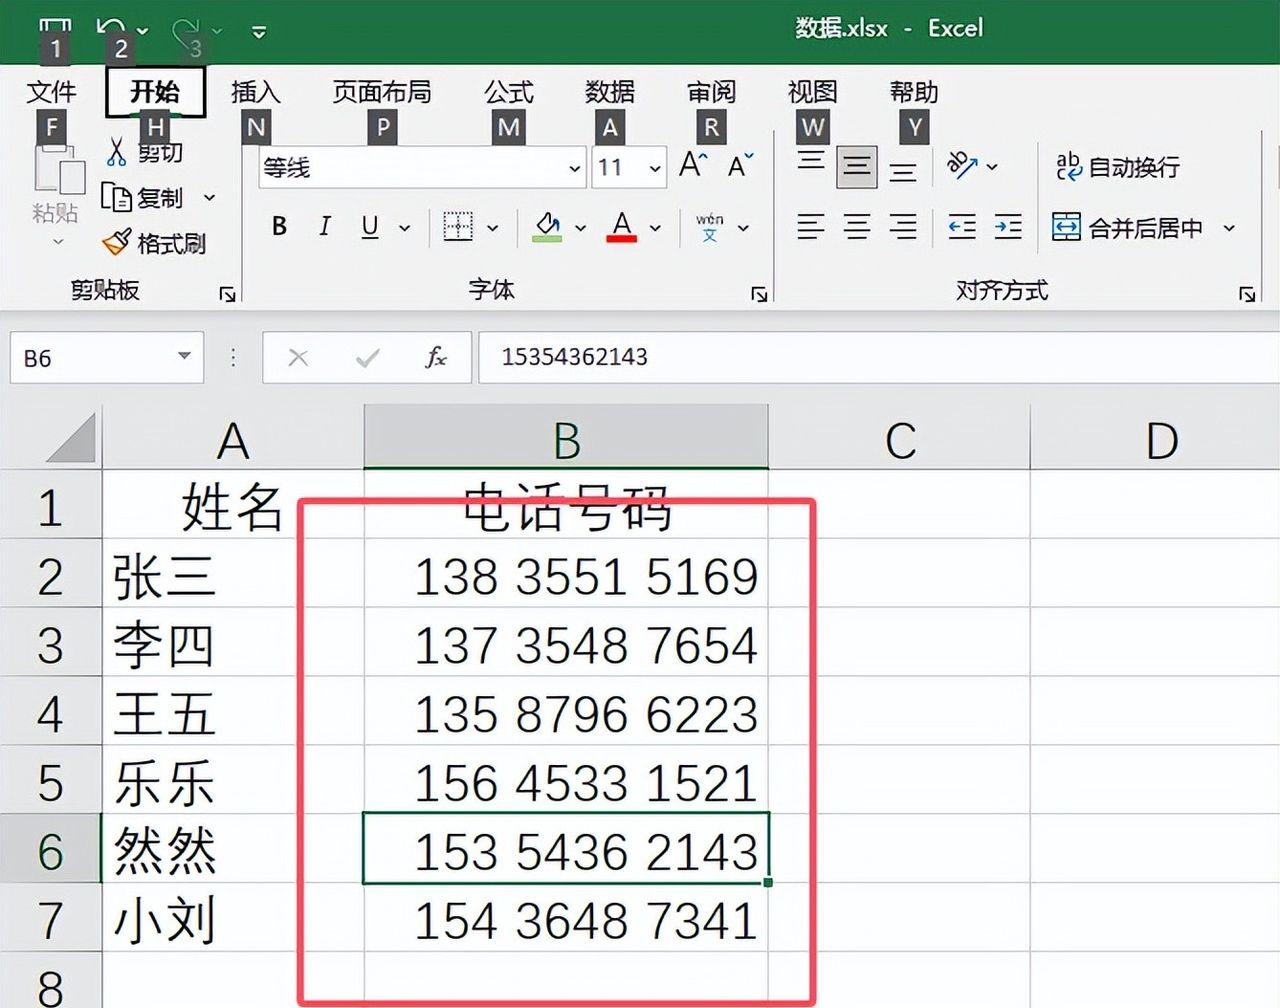1280x1008 pixels.
Task: Click the formula bar cancel X
Action: 298,357
